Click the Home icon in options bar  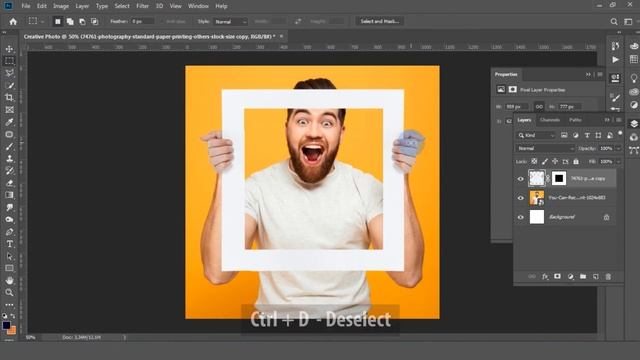click(x=13, y=21)
